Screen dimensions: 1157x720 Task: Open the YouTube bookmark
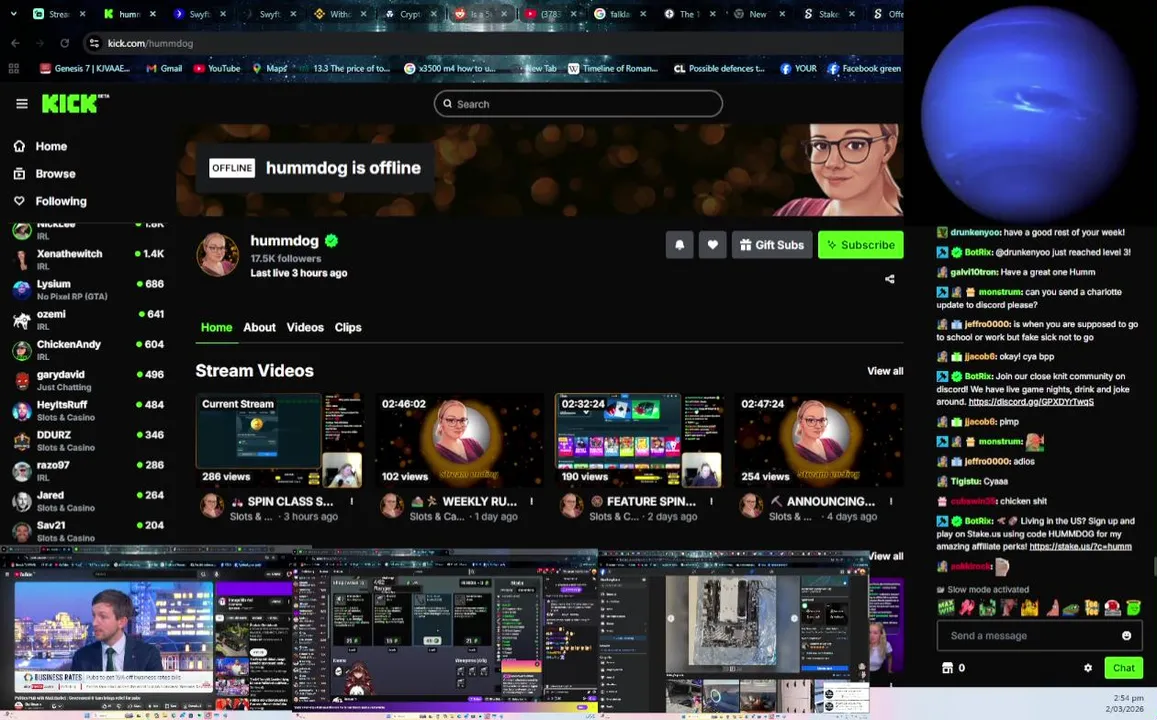coord(217,69)
